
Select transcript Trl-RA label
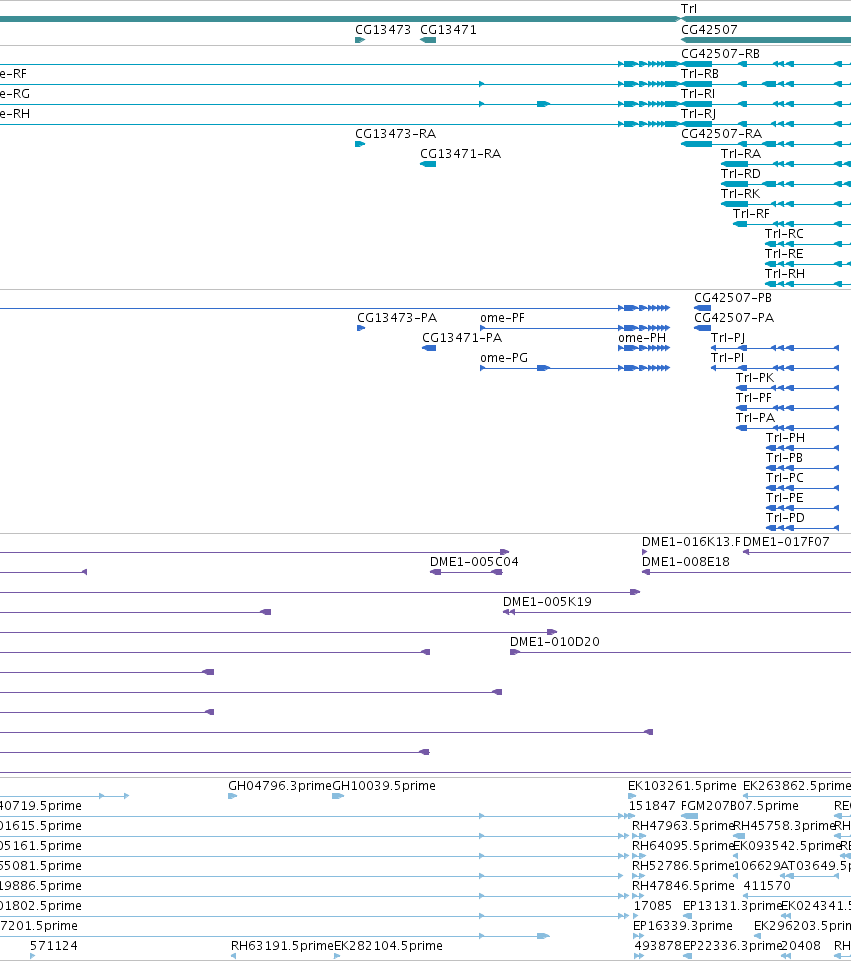click(x=741, y=154)
